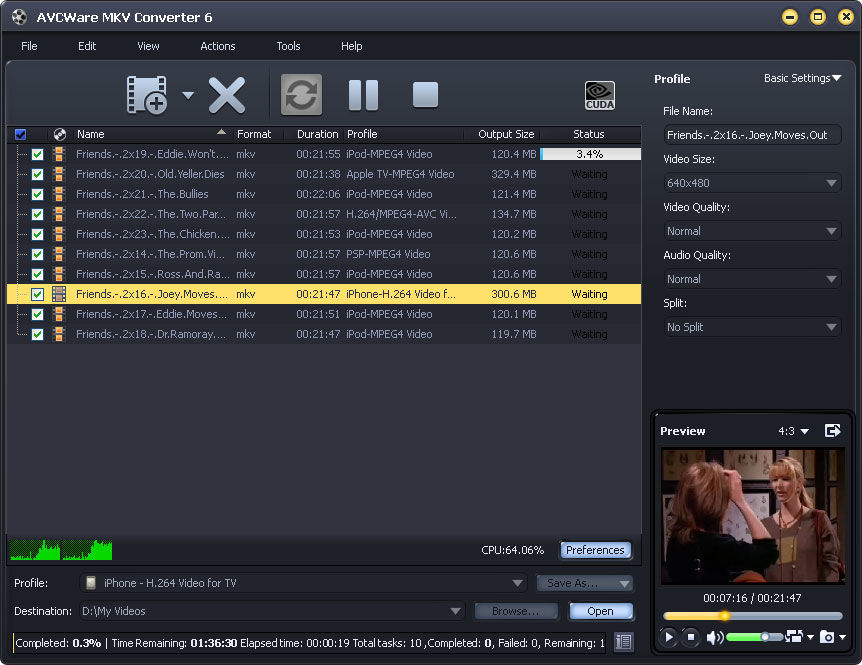Open the Actions menu

[218, 46]
